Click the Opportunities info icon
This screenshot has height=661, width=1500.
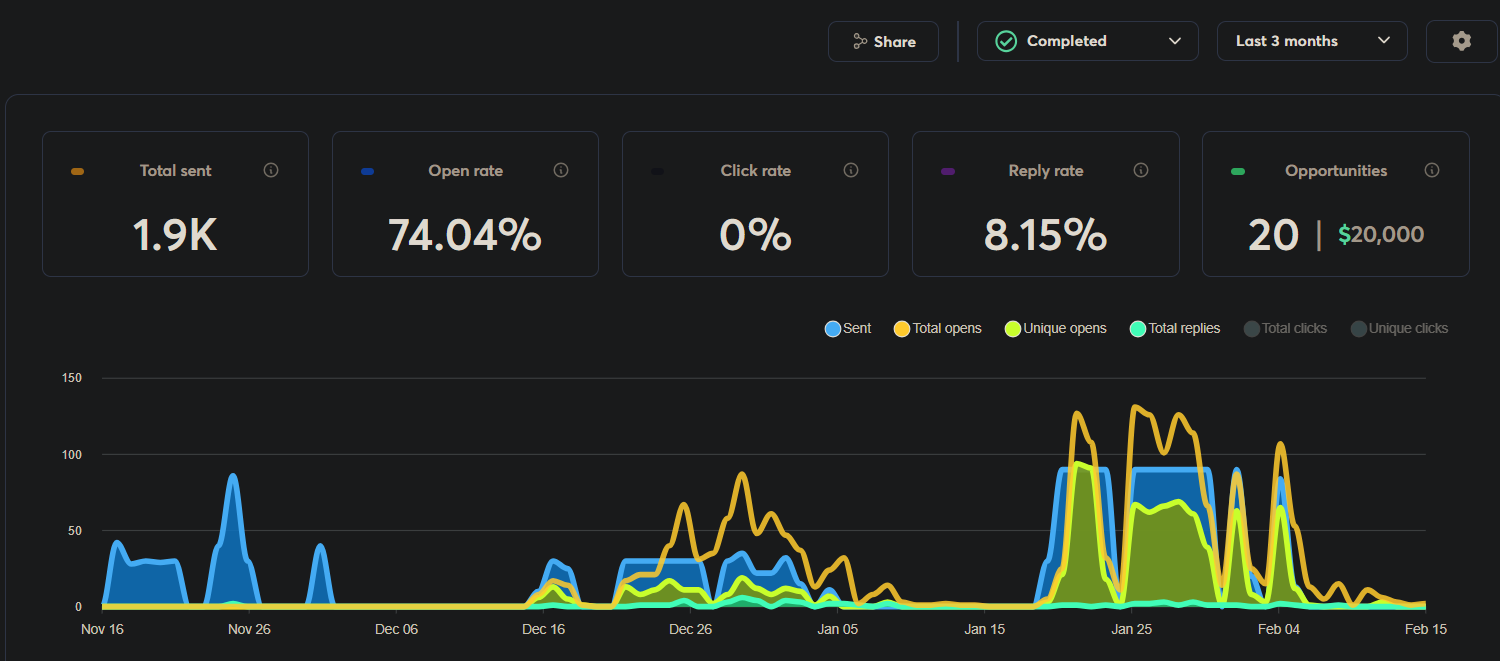(1431, 170)
